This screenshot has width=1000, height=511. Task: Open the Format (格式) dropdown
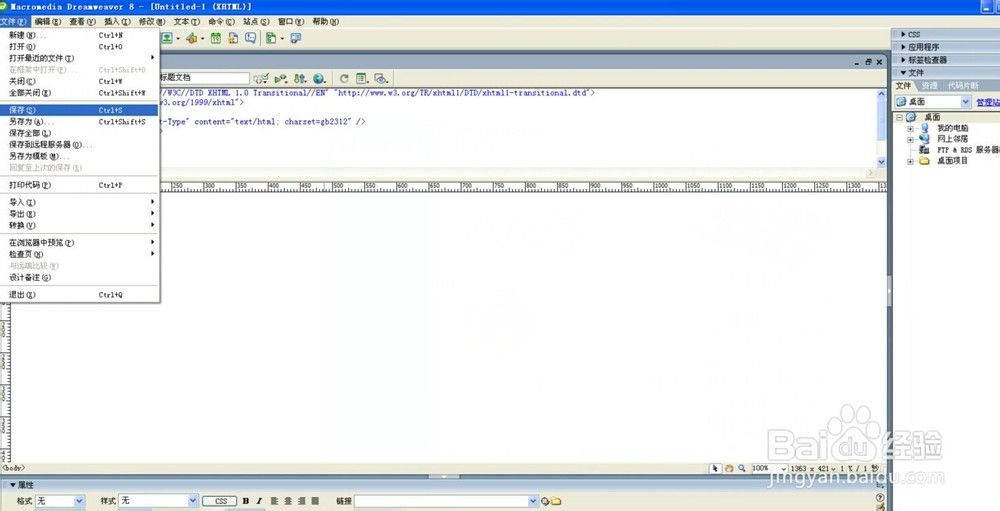click(x=59, y=501)
